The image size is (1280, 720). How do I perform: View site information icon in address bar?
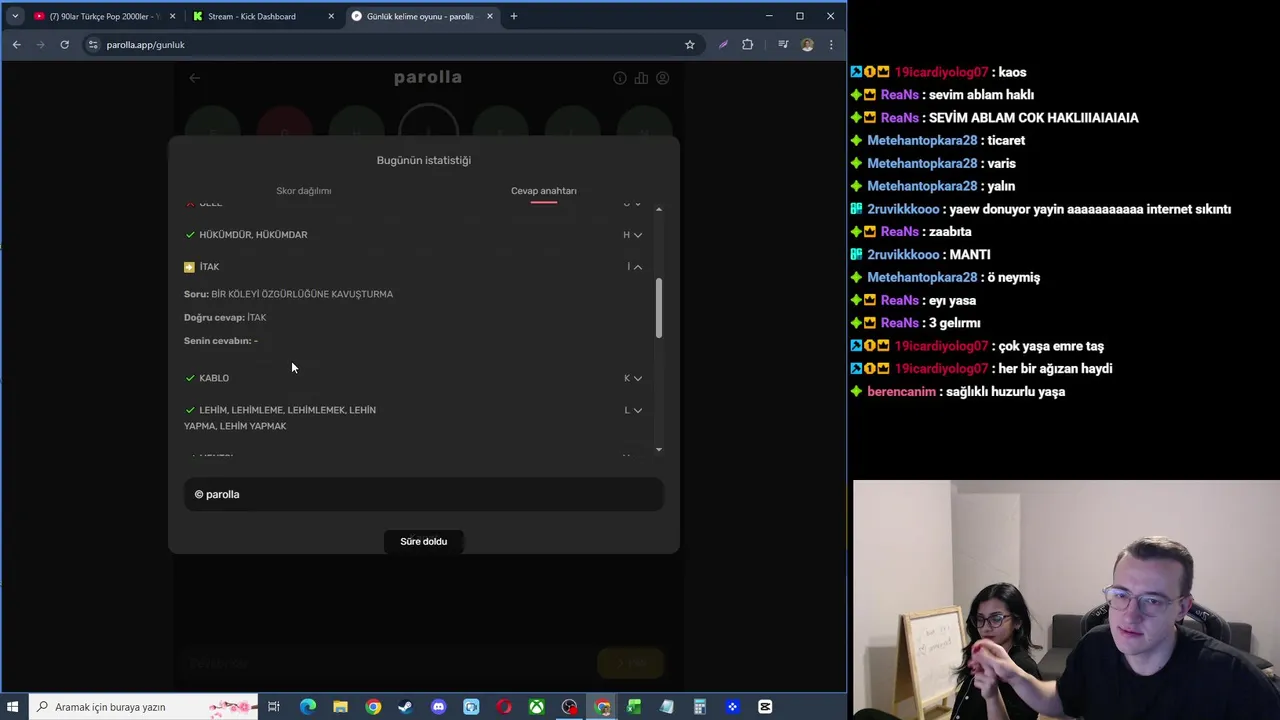(x=93, y=44)
